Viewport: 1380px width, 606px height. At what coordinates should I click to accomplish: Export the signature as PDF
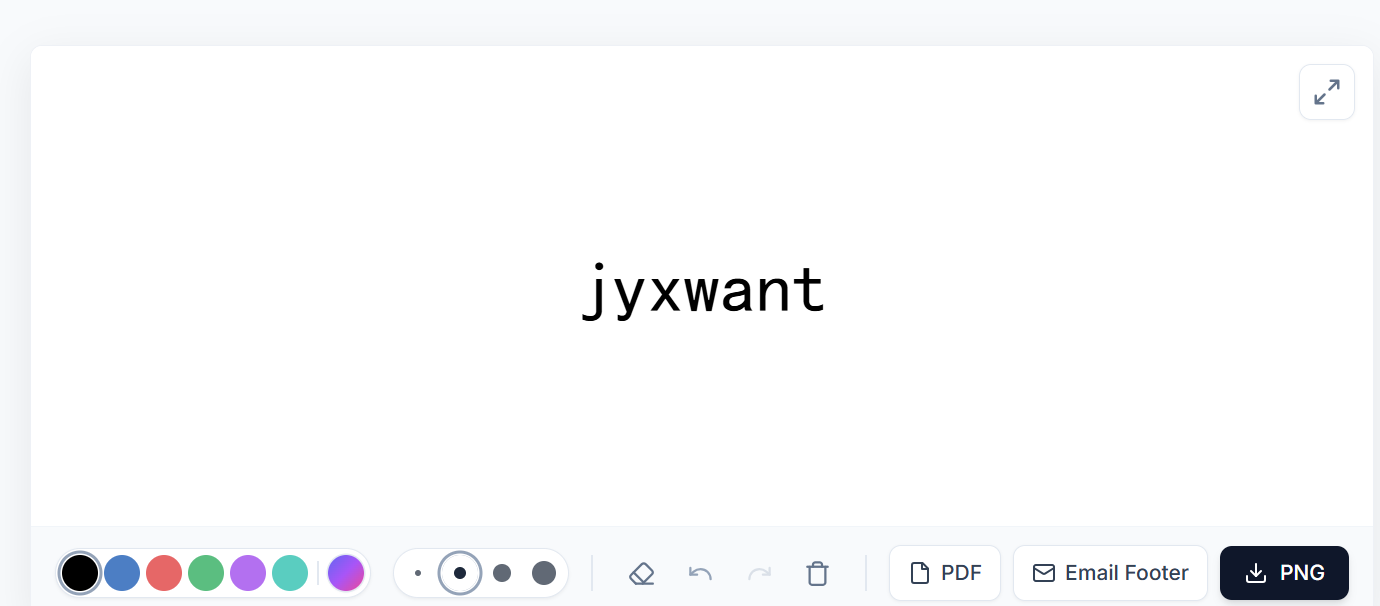[x=945, y=573]
